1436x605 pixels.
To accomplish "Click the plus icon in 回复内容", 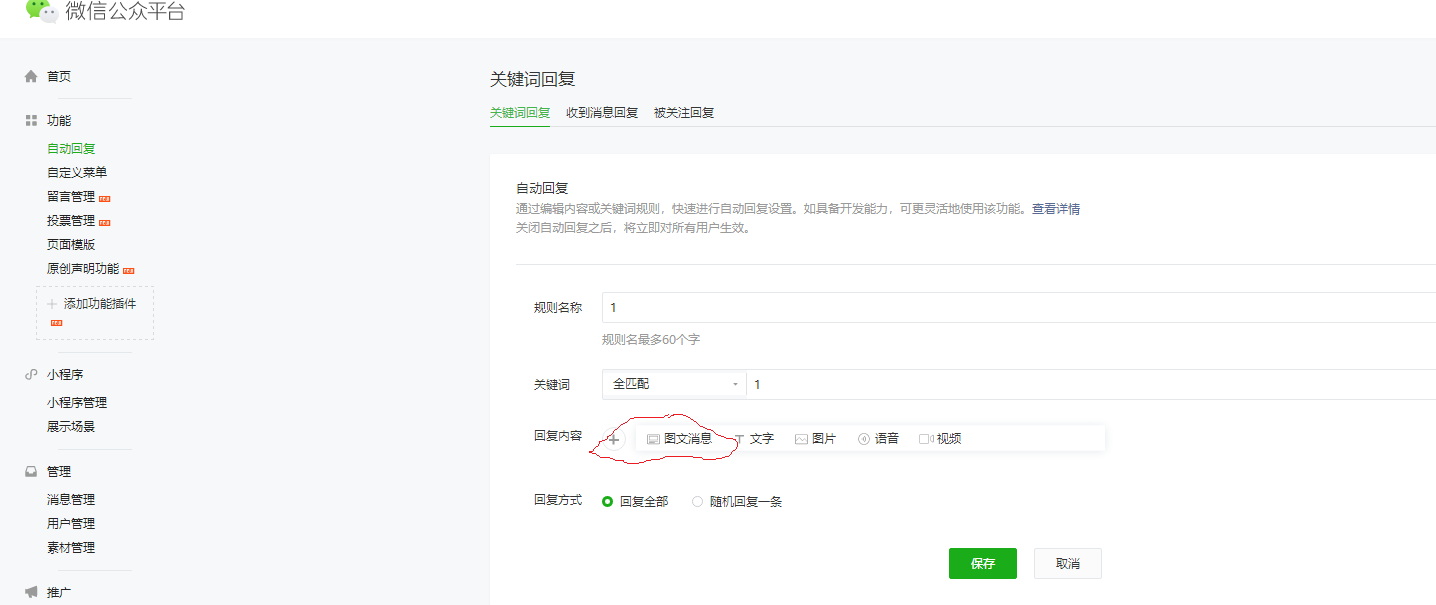I will pyautogui.click(x=613, y=438).
